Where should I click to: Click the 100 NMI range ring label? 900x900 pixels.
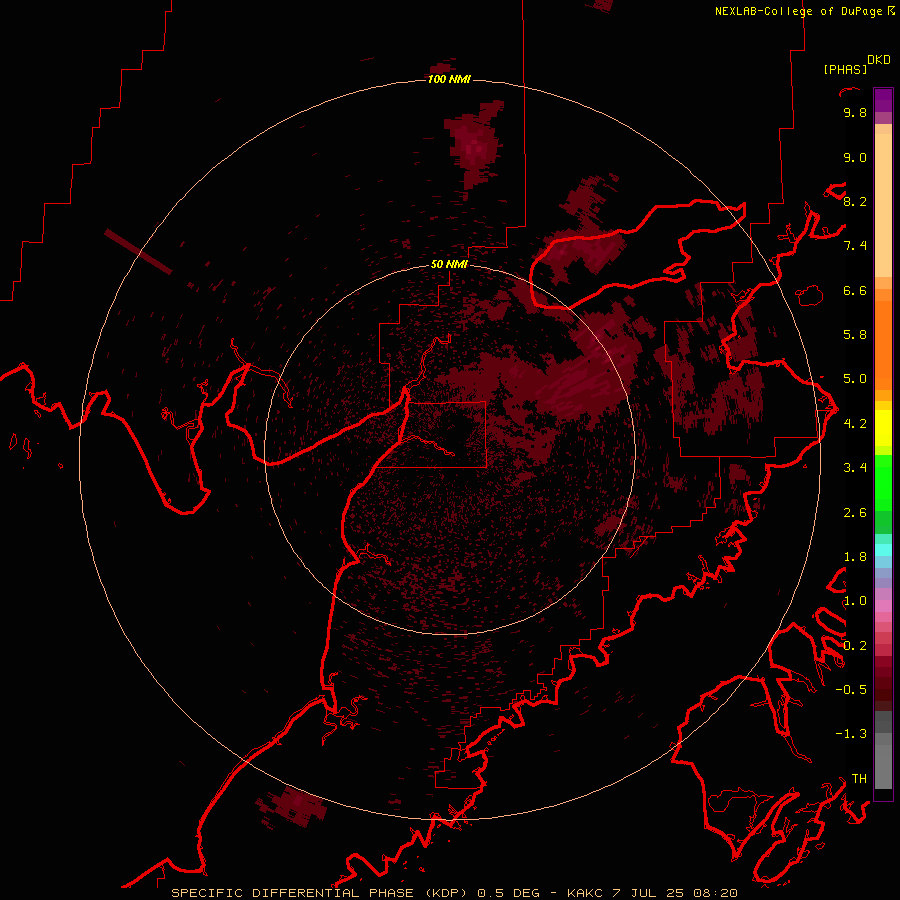[x=449, y=79]
